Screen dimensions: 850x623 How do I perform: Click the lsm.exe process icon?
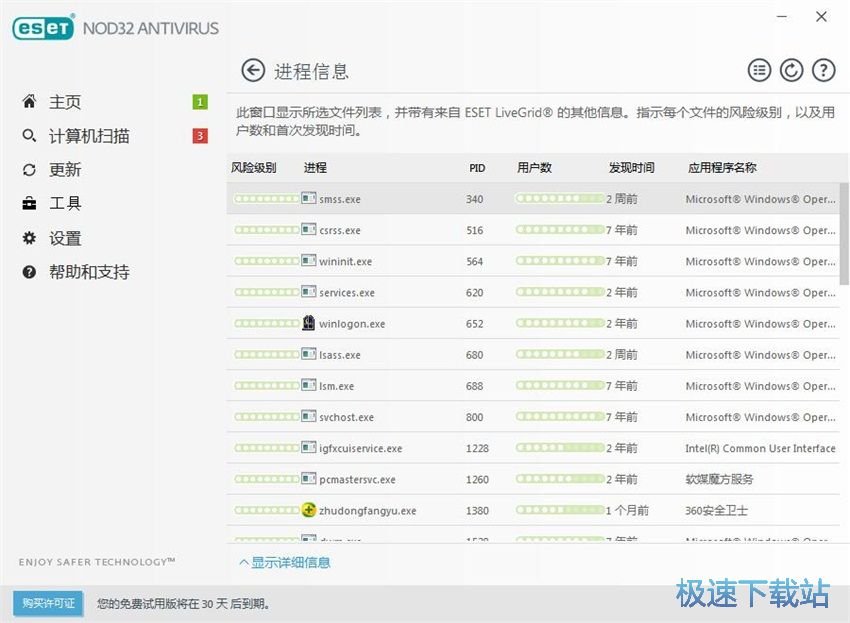click(x=308, y=385)
